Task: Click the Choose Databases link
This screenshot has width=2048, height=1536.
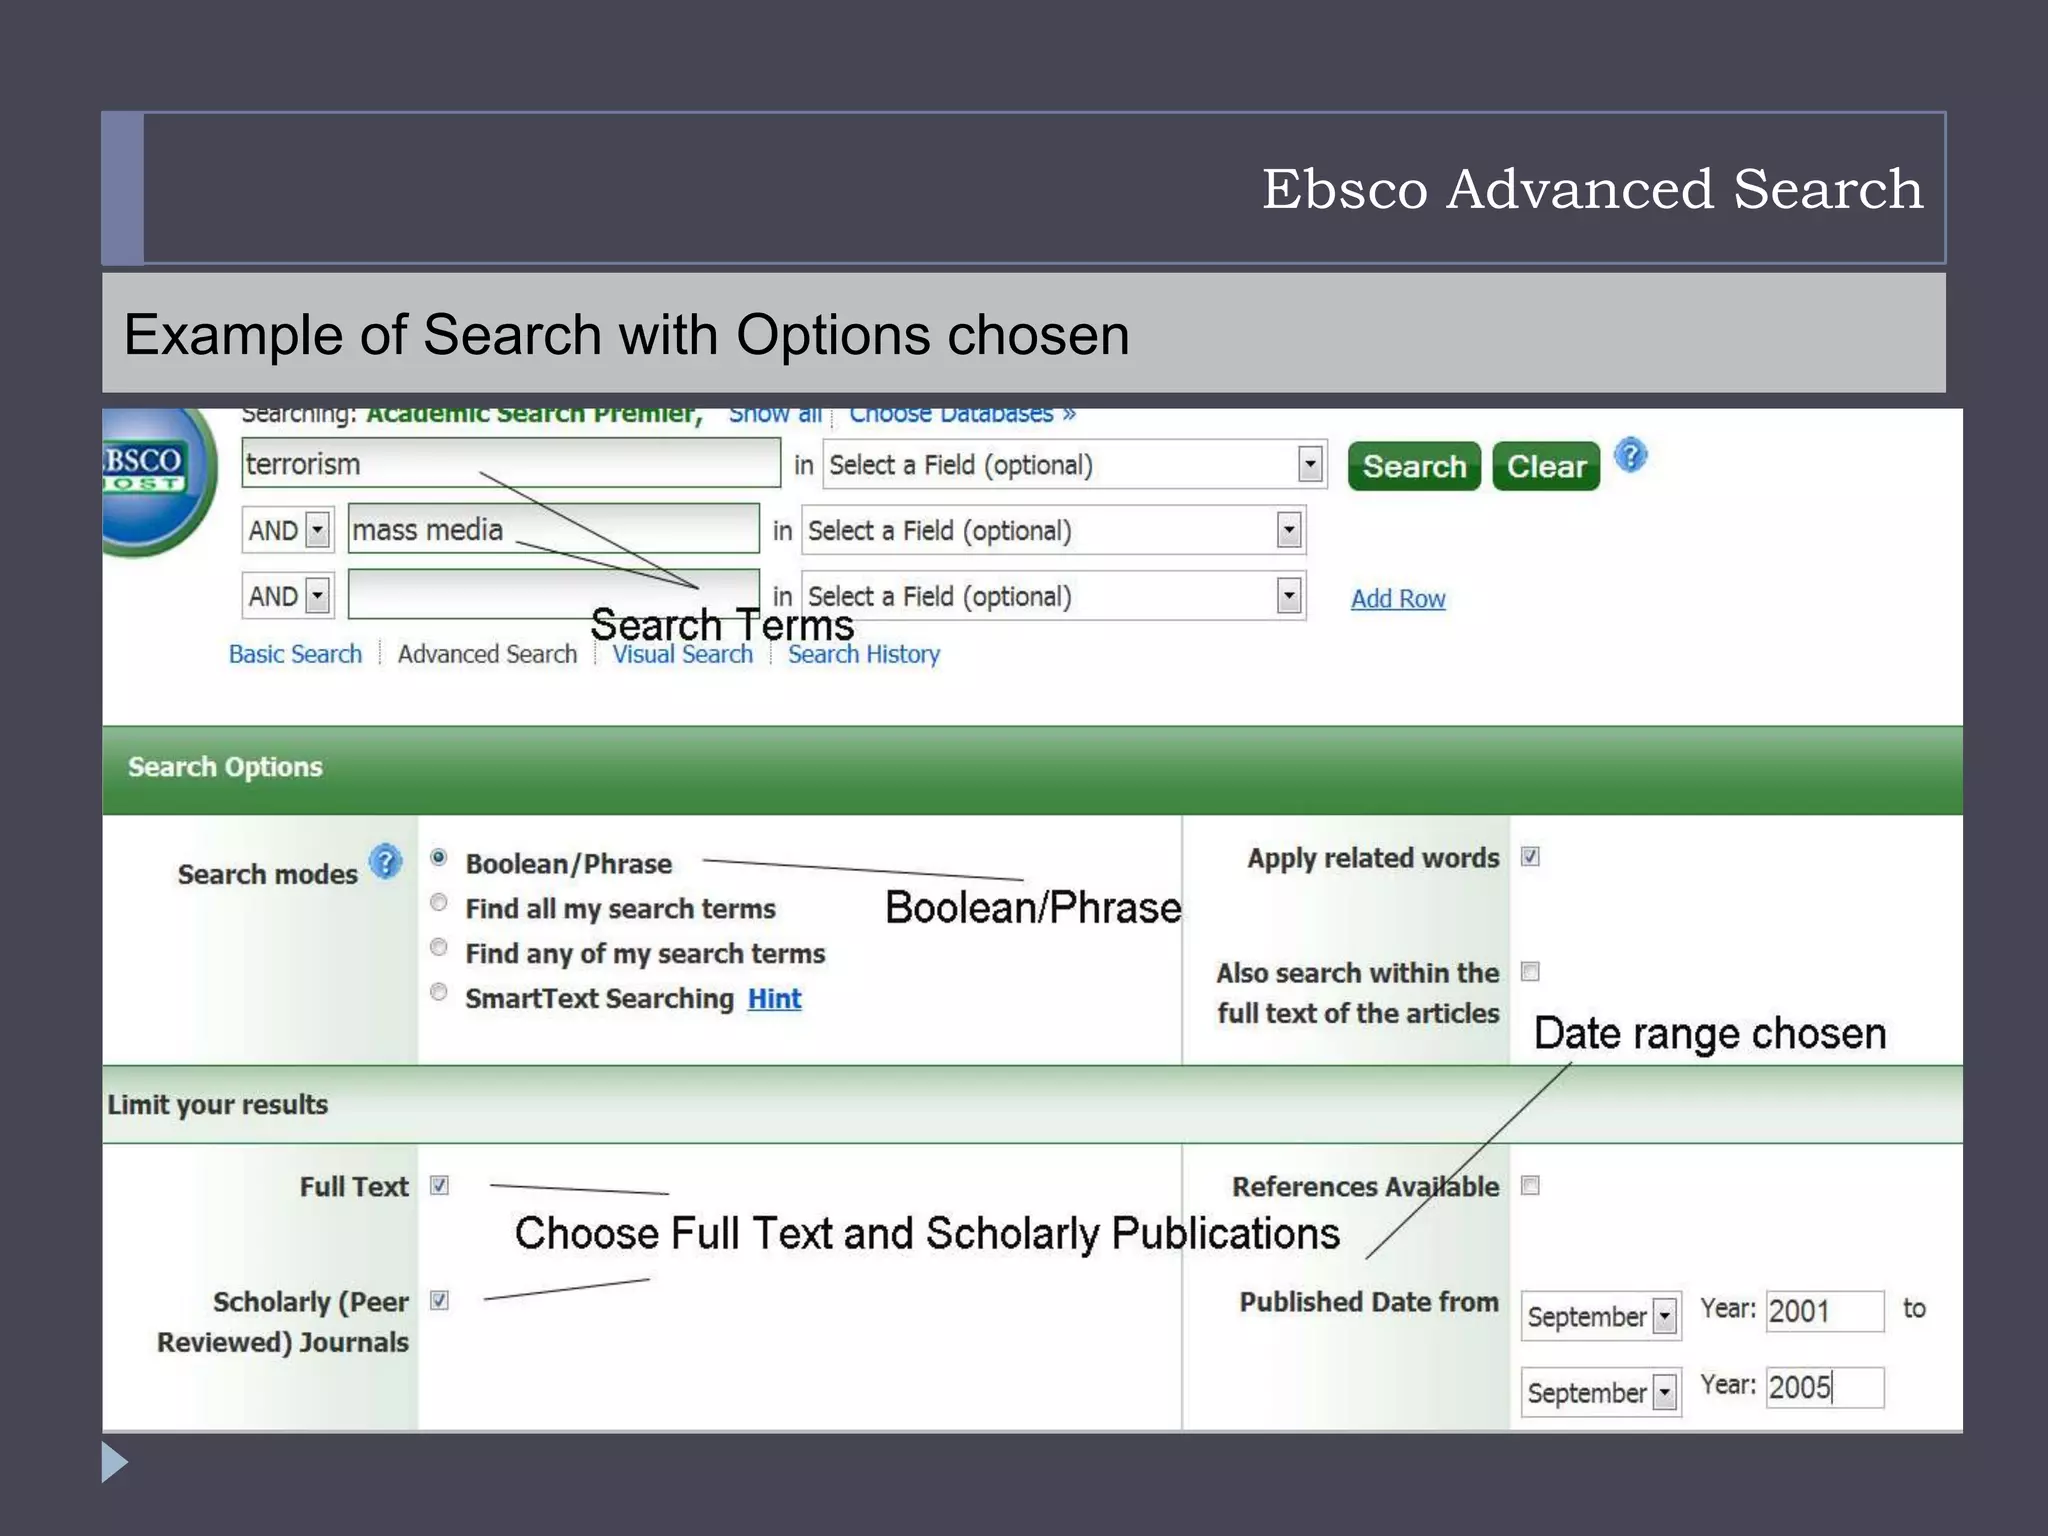Action: tap(962, 416)
